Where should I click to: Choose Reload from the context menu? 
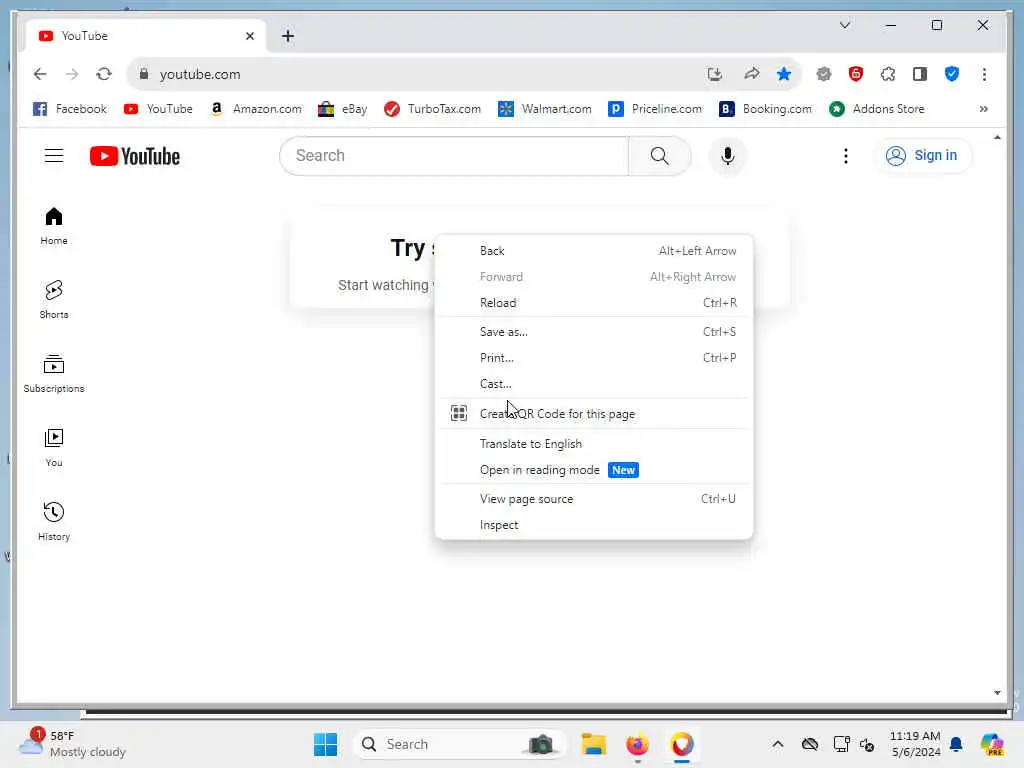[594, 303]
